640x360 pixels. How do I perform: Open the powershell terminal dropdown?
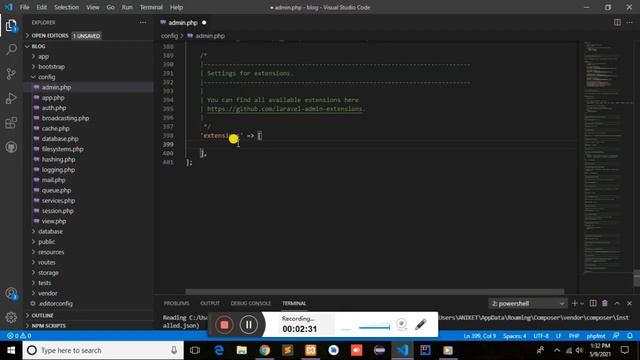click(x=528, y=303)
